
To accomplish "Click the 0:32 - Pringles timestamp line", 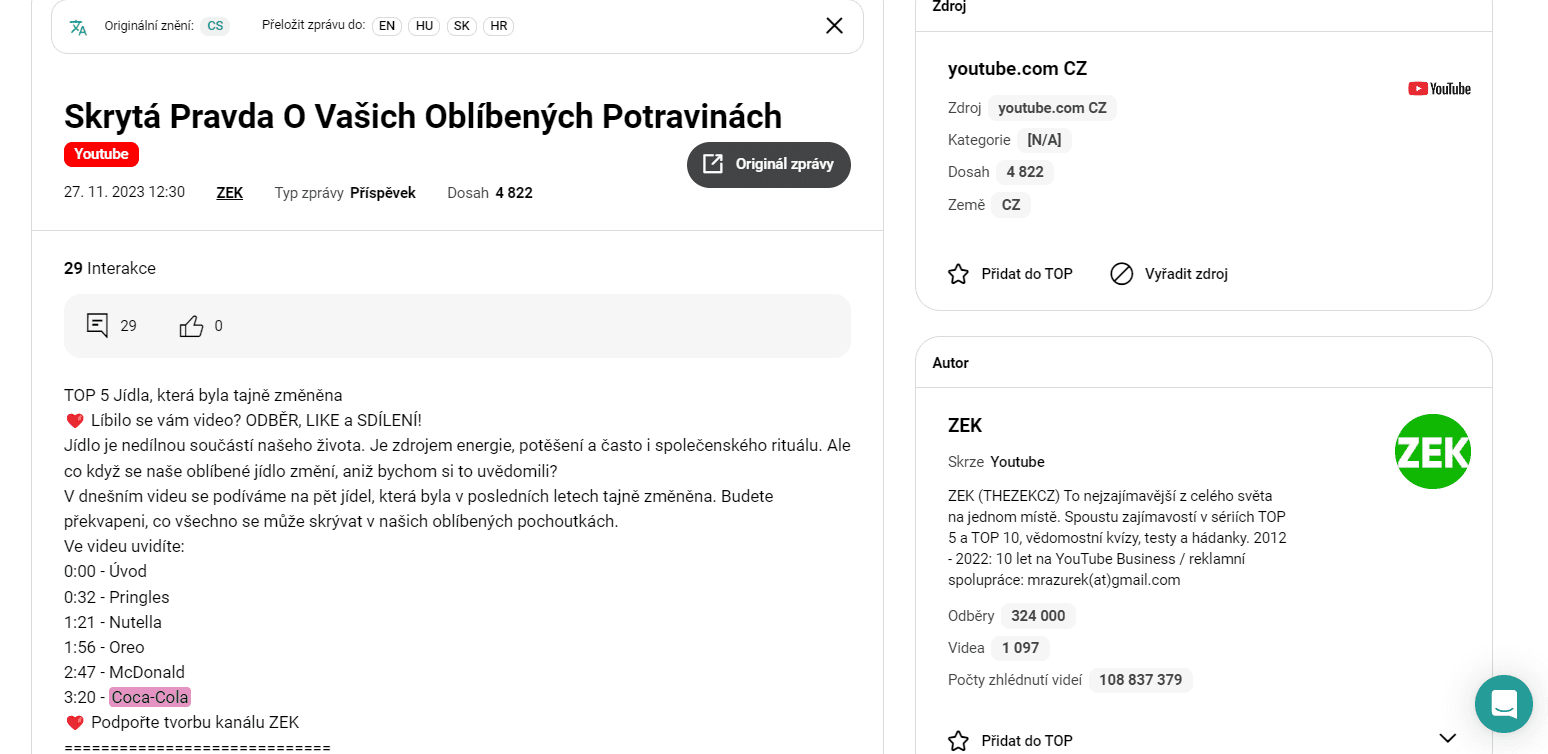I will 117,597.
